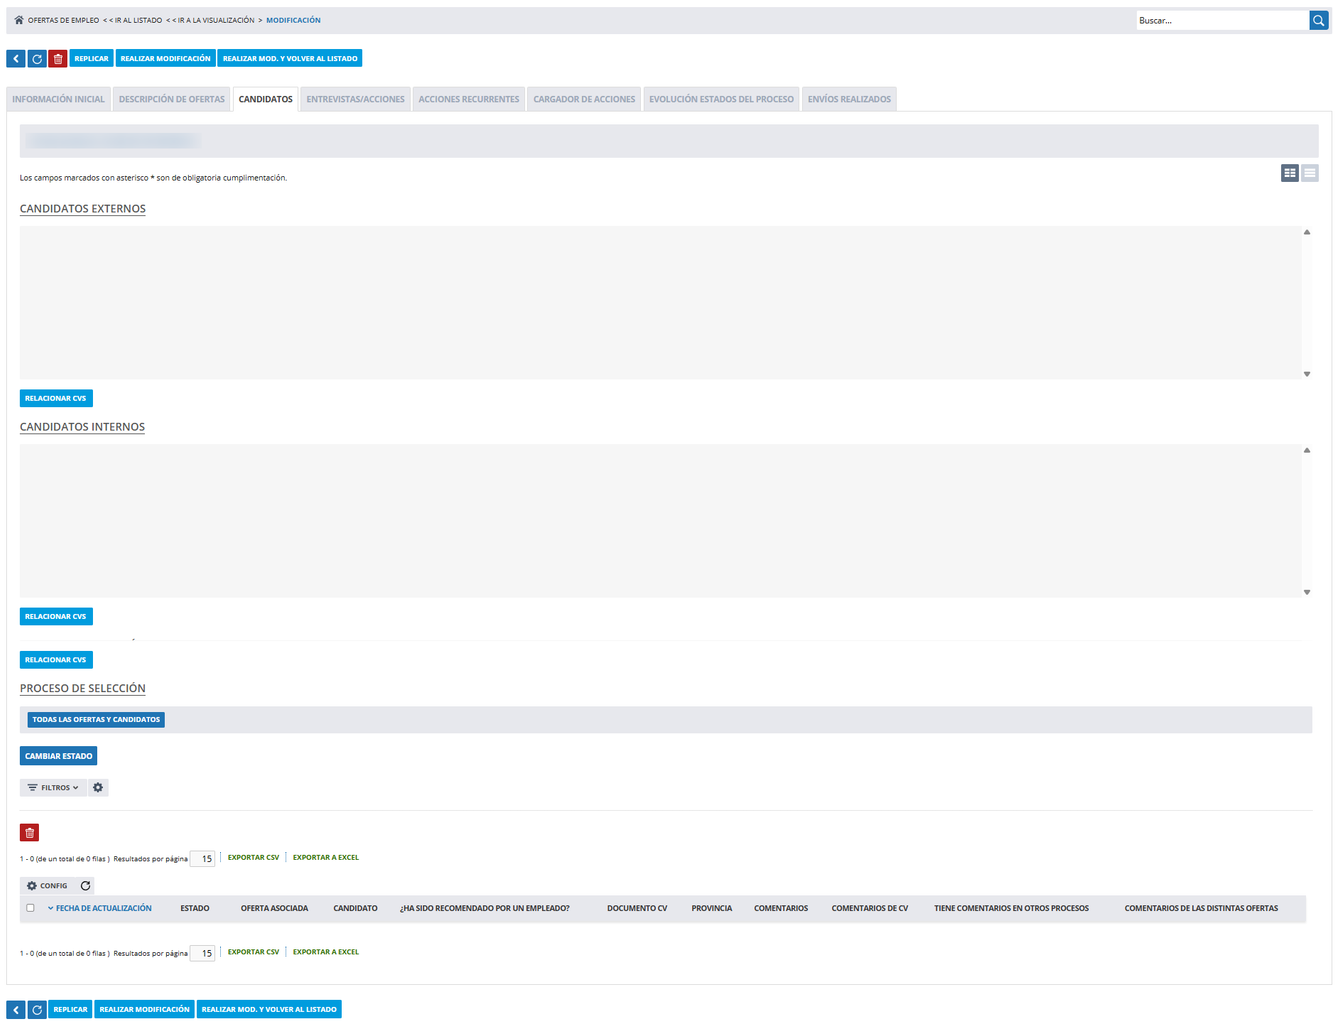Go to the Envíos Realizados tab
Viewport: 1340px width, 1024px height.
(849, 99)
